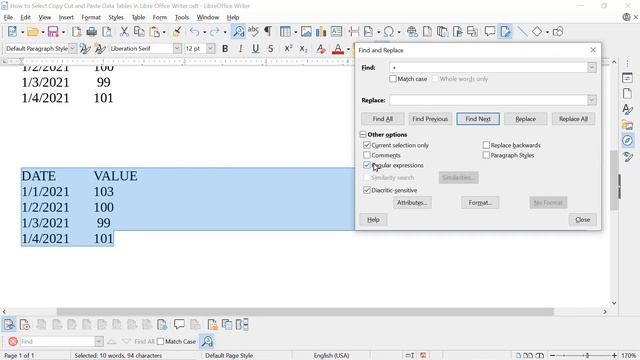Open the font color dropdown arrow
Viewport: 640px width, 360px height.
[x=348, y=49]
